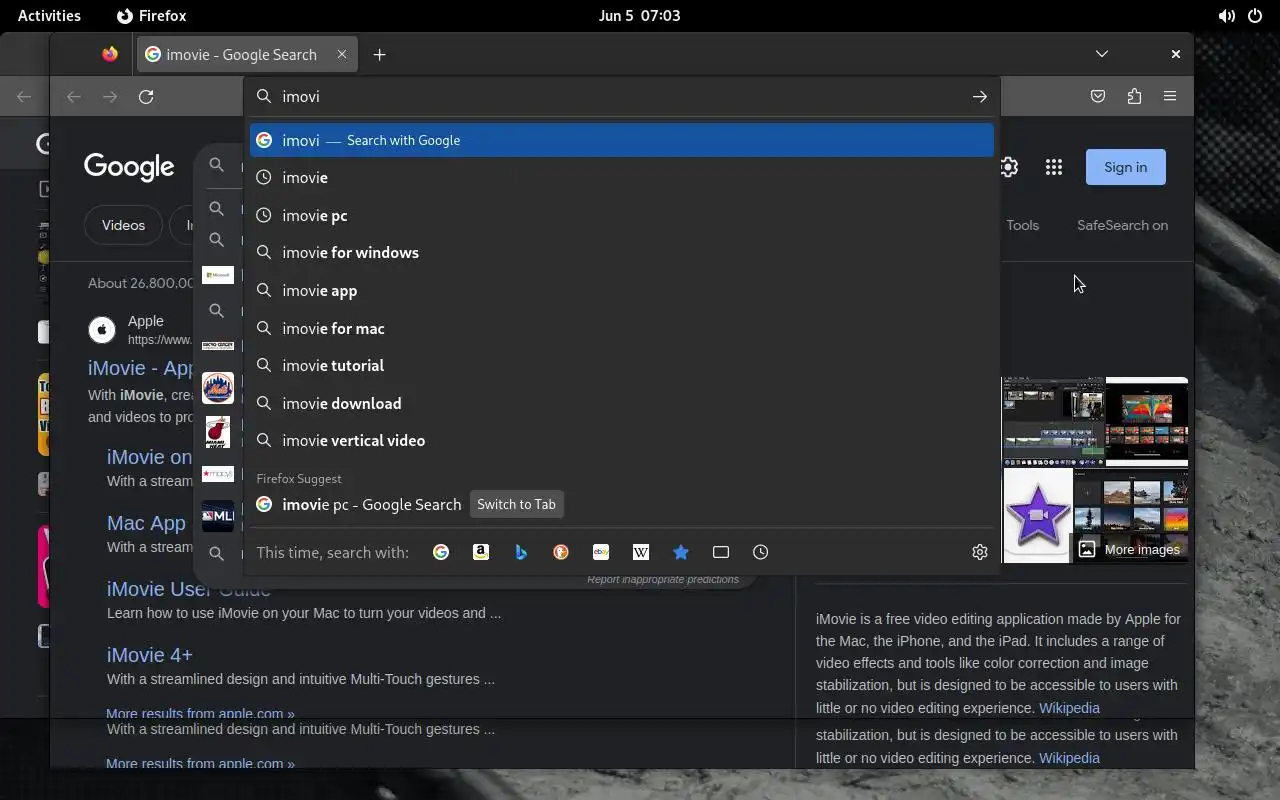Open Firefox app menu in top bar
1280x800 pixels.
(151, 16)
